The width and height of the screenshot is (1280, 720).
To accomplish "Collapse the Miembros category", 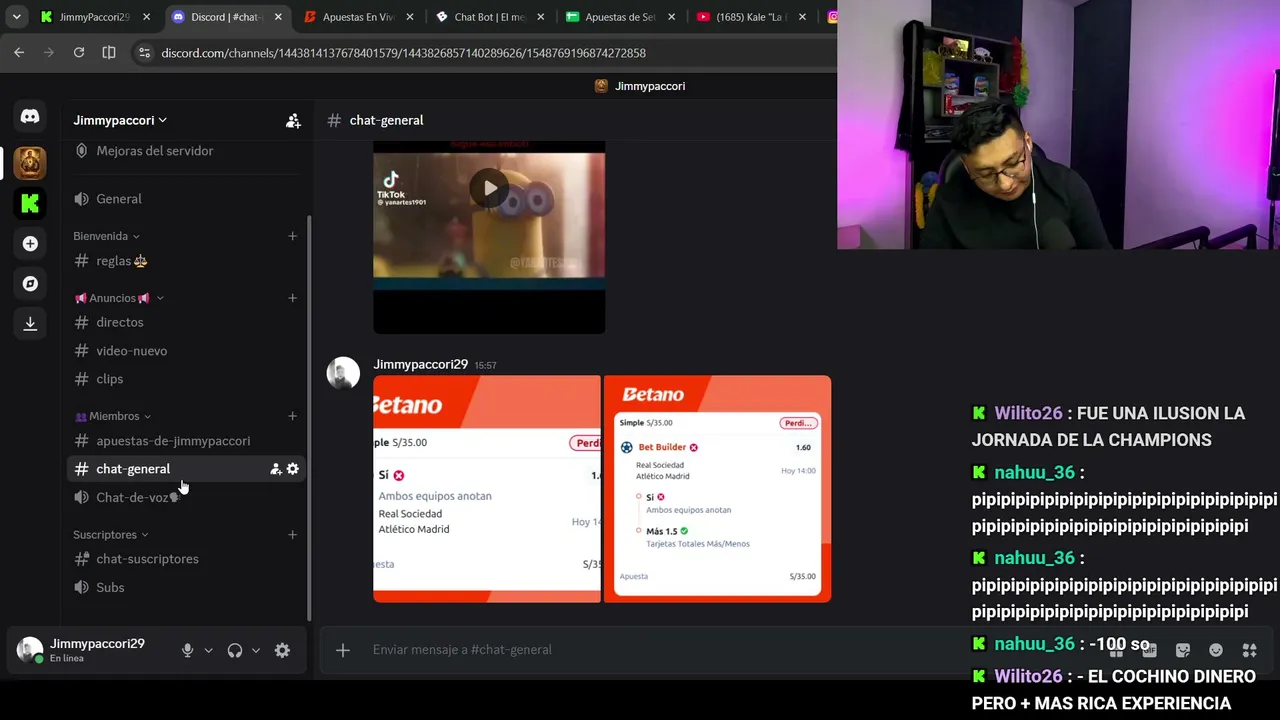I will (112, 416).
